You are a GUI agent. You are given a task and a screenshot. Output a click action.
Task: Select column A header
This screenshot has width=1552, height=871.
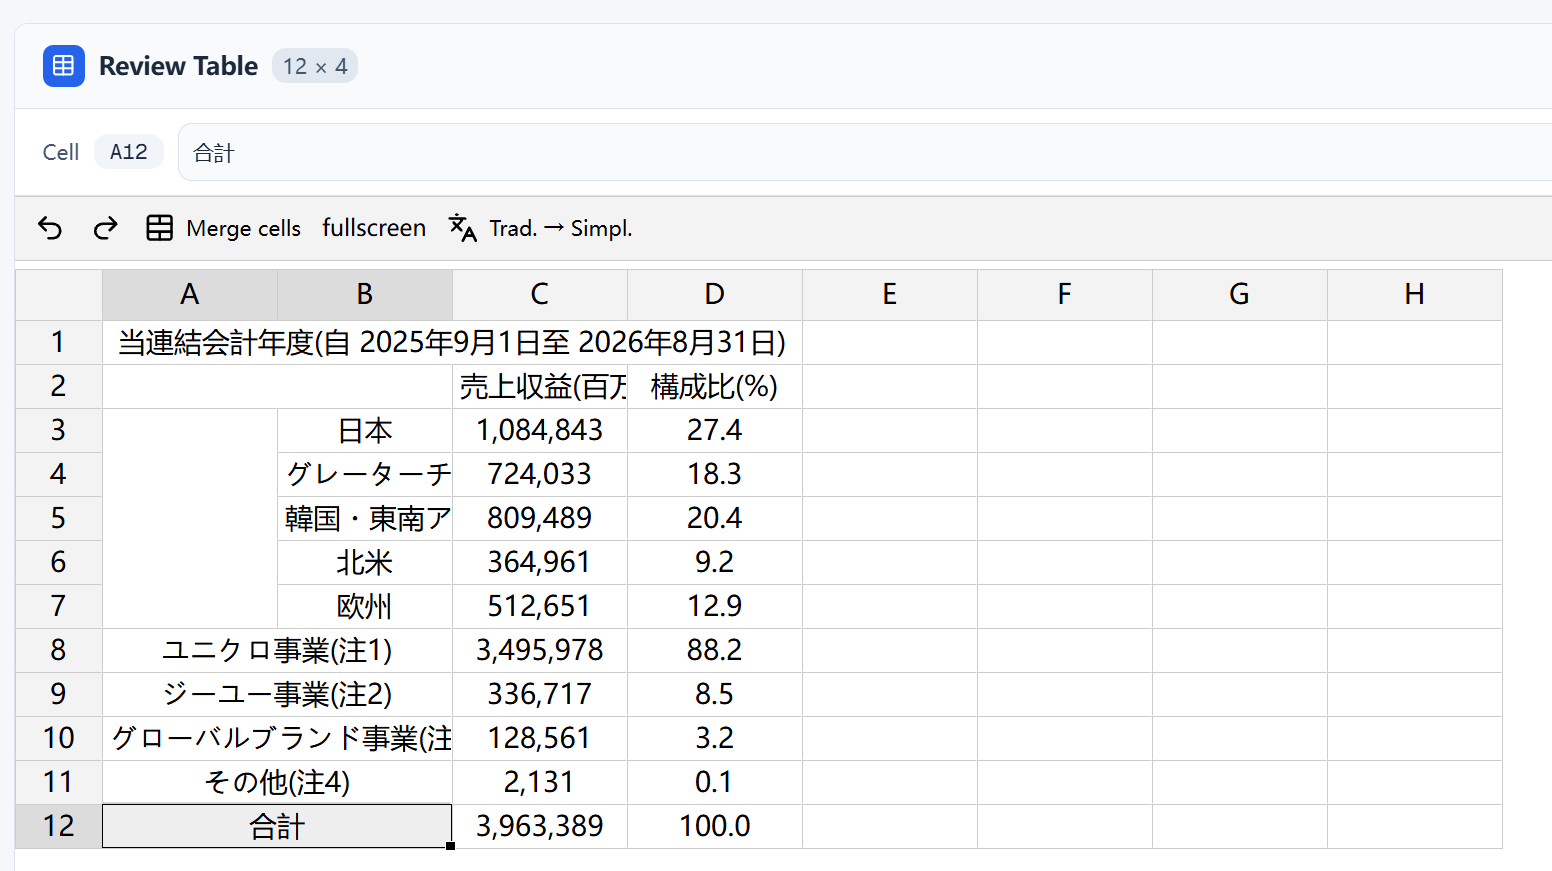coord(190,294)
